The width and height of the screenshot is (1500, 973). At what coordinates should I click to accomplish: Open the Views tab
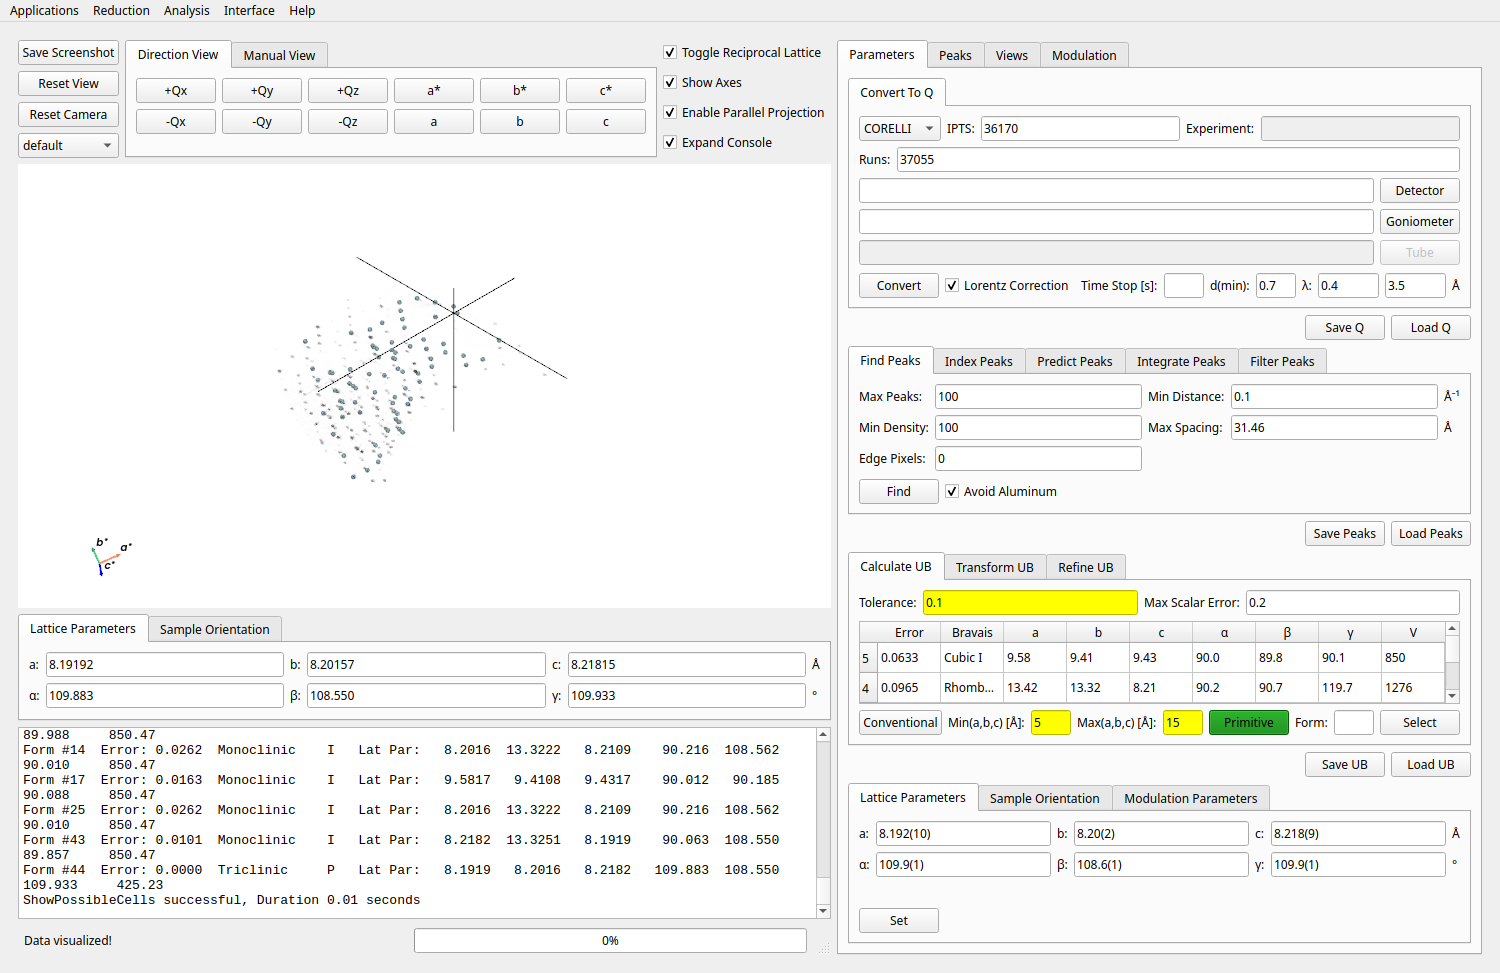(1012, 55)
